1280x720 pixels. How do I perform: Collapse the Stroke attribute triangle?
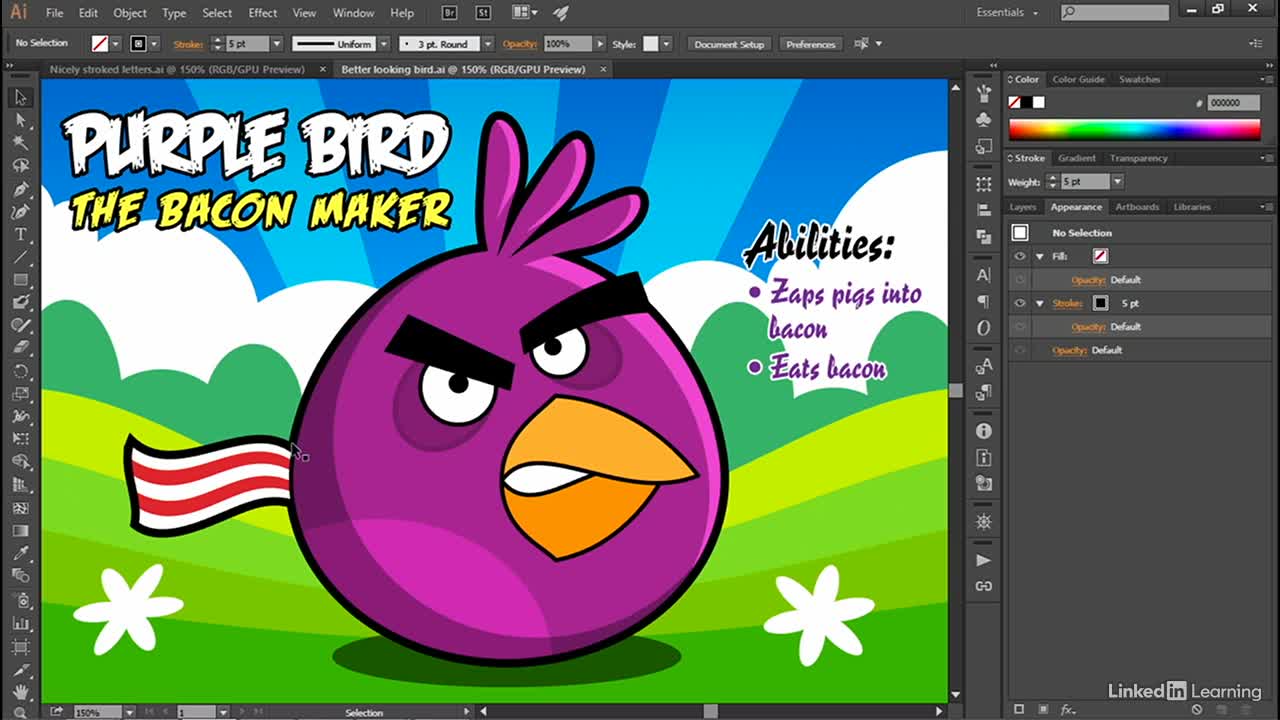click(x=1040, y=303)
